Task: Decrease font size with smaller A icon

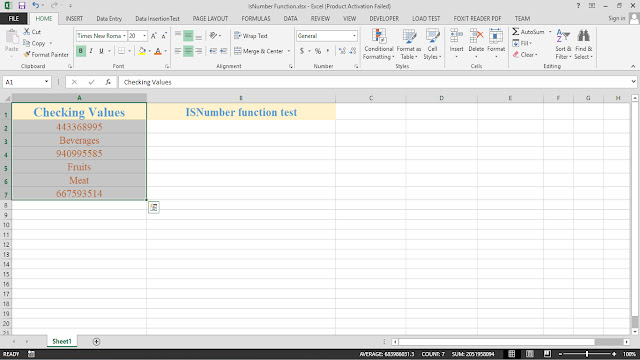Action: pos(164,36)
